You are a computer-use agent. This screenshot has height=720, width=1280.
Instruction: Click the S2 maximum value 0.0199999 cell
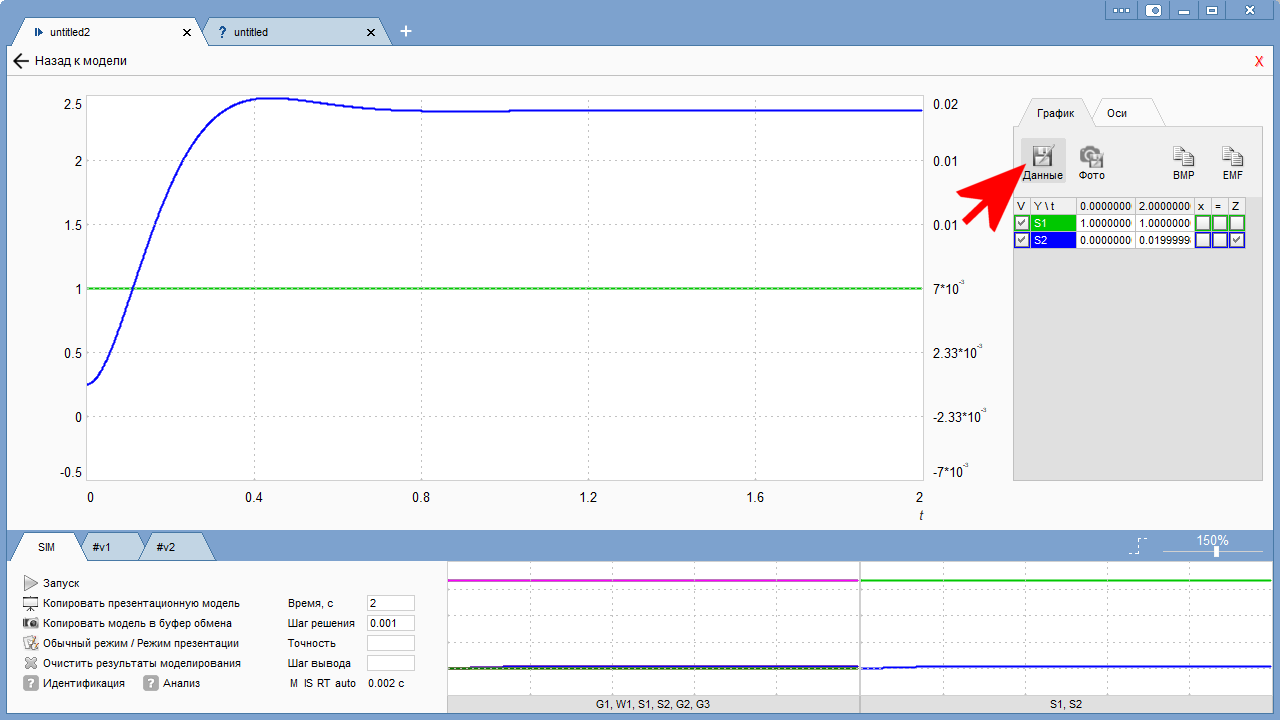coord(1164,241)
